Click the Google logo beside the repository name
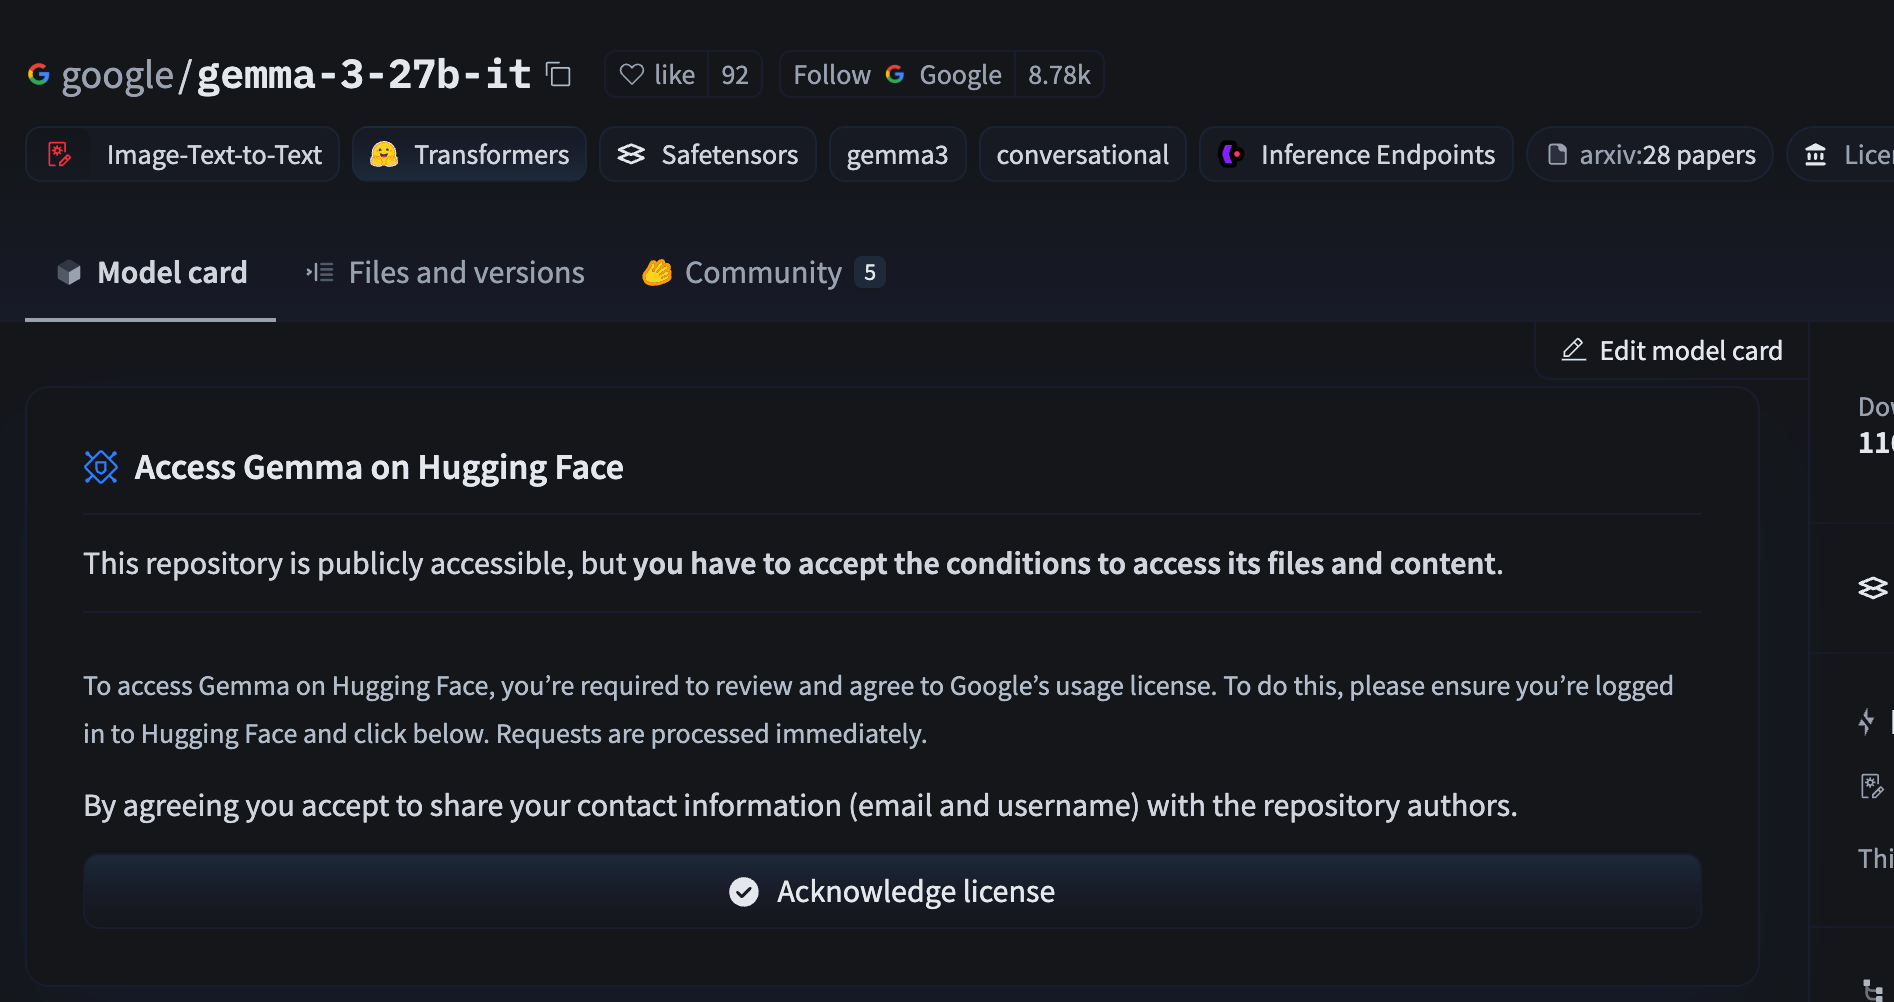1894x1002 pixels. (39, 74)
